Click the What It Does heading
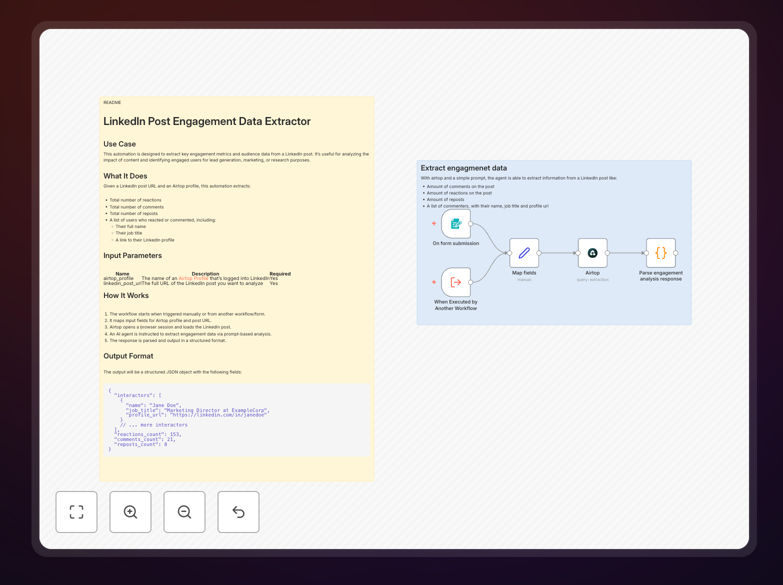 point(125,176)
